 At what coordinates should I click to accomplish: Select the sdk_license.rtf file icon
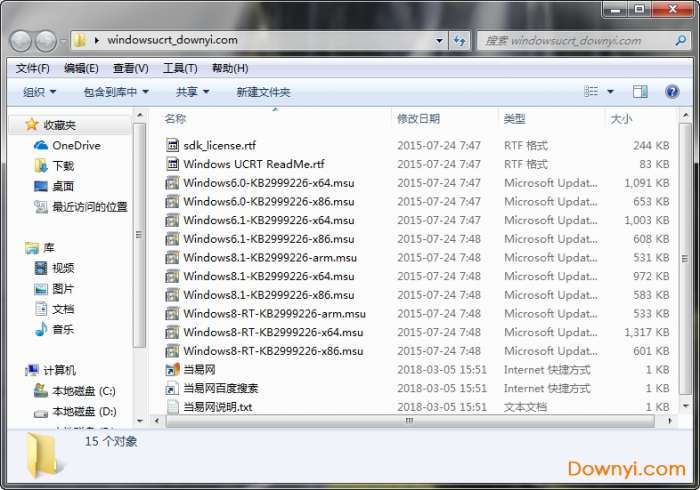click(172, 145)
